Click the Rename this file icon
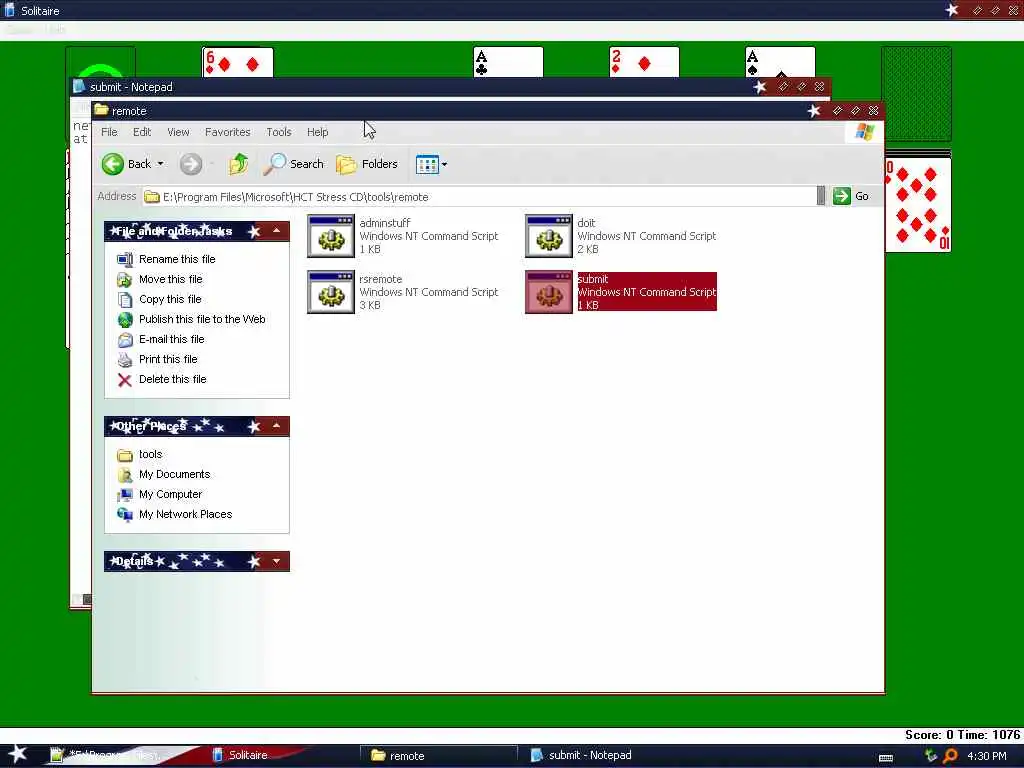This screenshot has height=768, width=1024. coord(125,259)
